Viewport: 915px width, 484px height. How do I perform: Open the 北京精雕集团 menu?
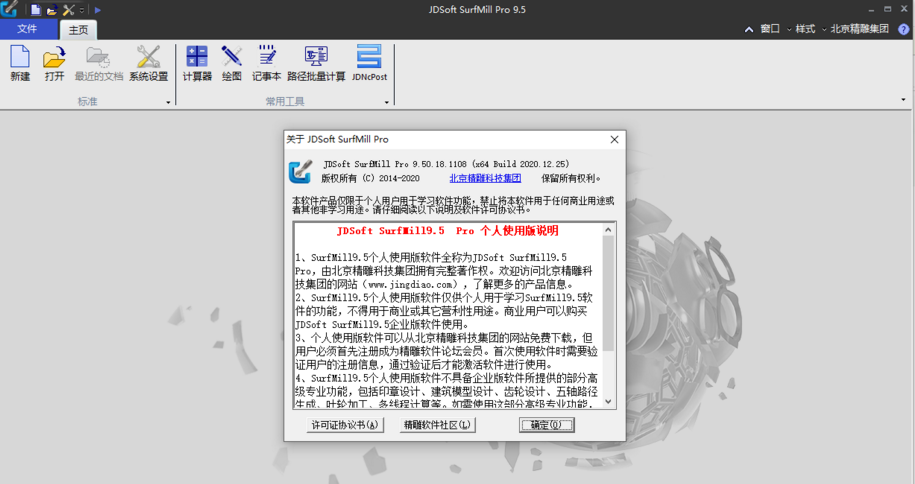point(859,29)
